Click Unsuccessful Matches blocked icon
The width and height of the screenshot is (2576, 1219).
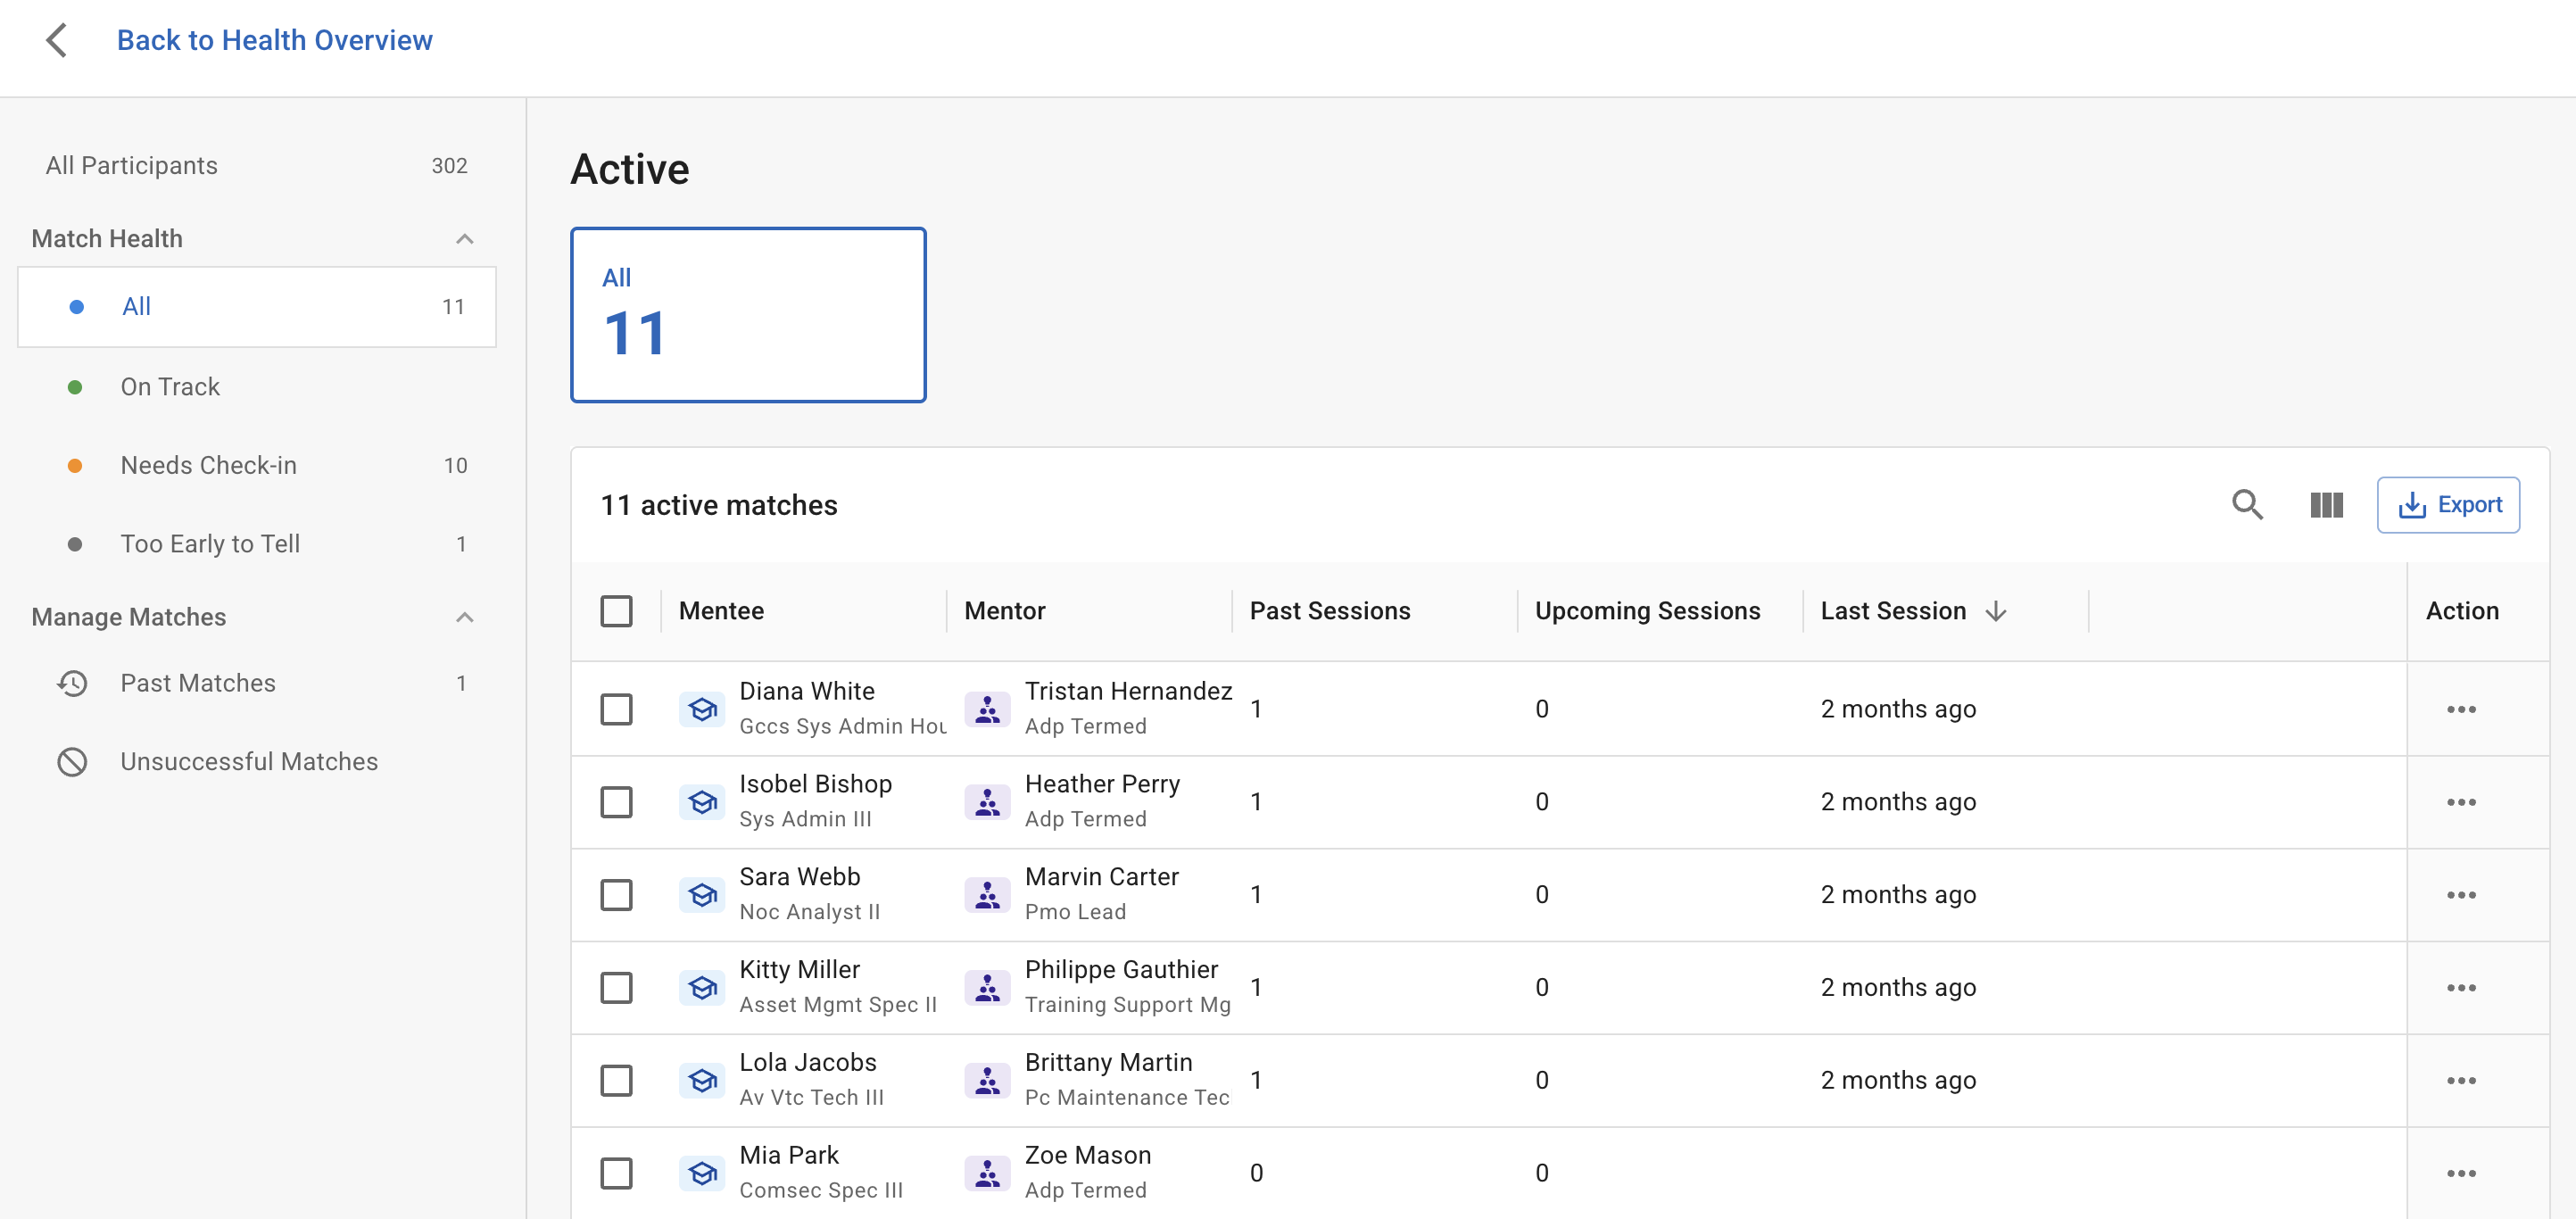pyautogui.click(x=72, y=762)
